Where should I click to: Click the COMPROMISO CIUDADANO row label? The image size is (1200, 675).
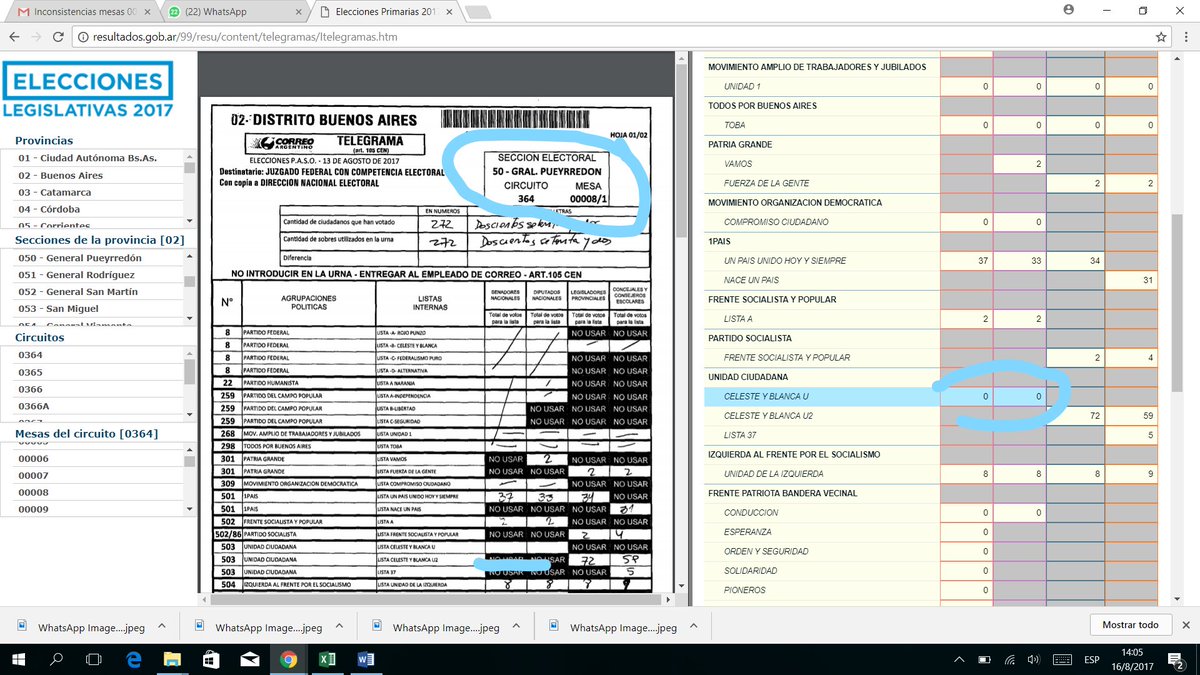click(x=776, y=222)
